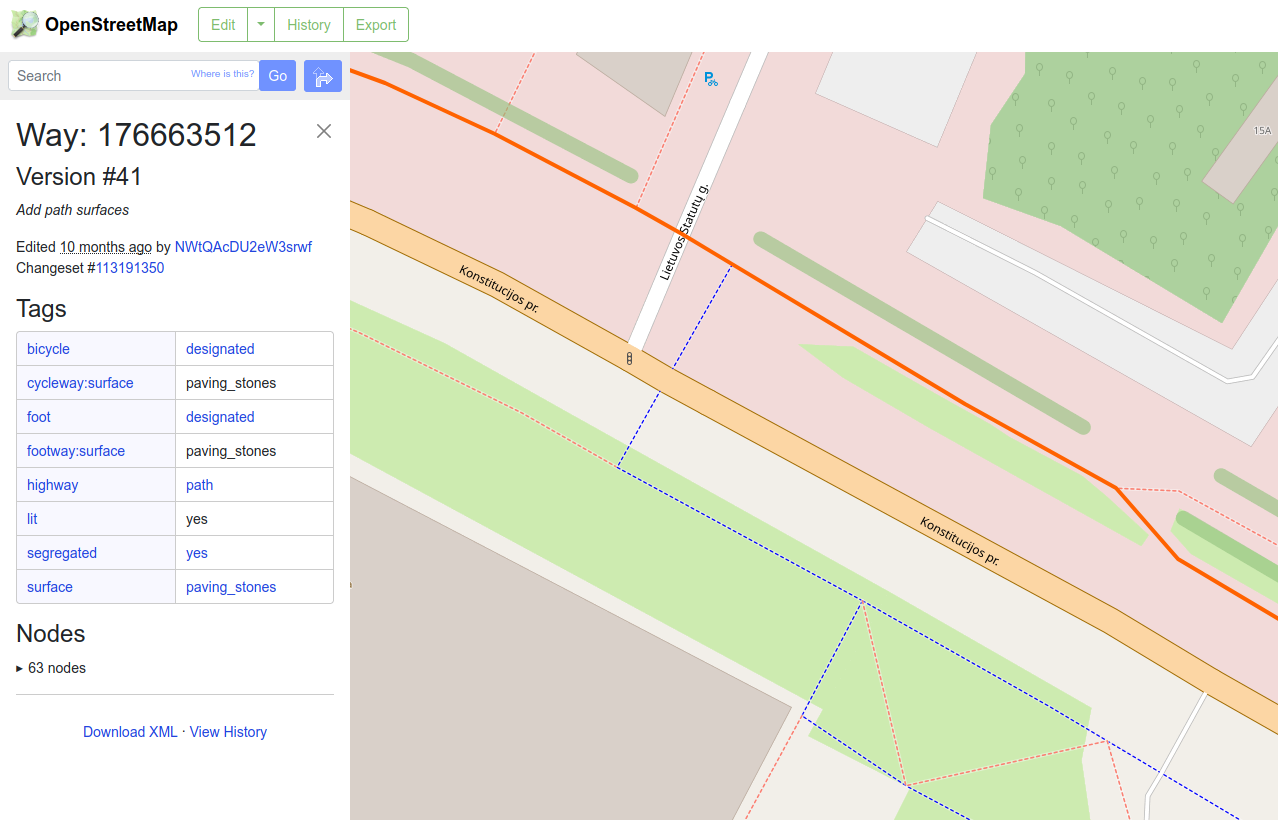Open the Export tab
1278x820 pixels.
tap(375, 24)
